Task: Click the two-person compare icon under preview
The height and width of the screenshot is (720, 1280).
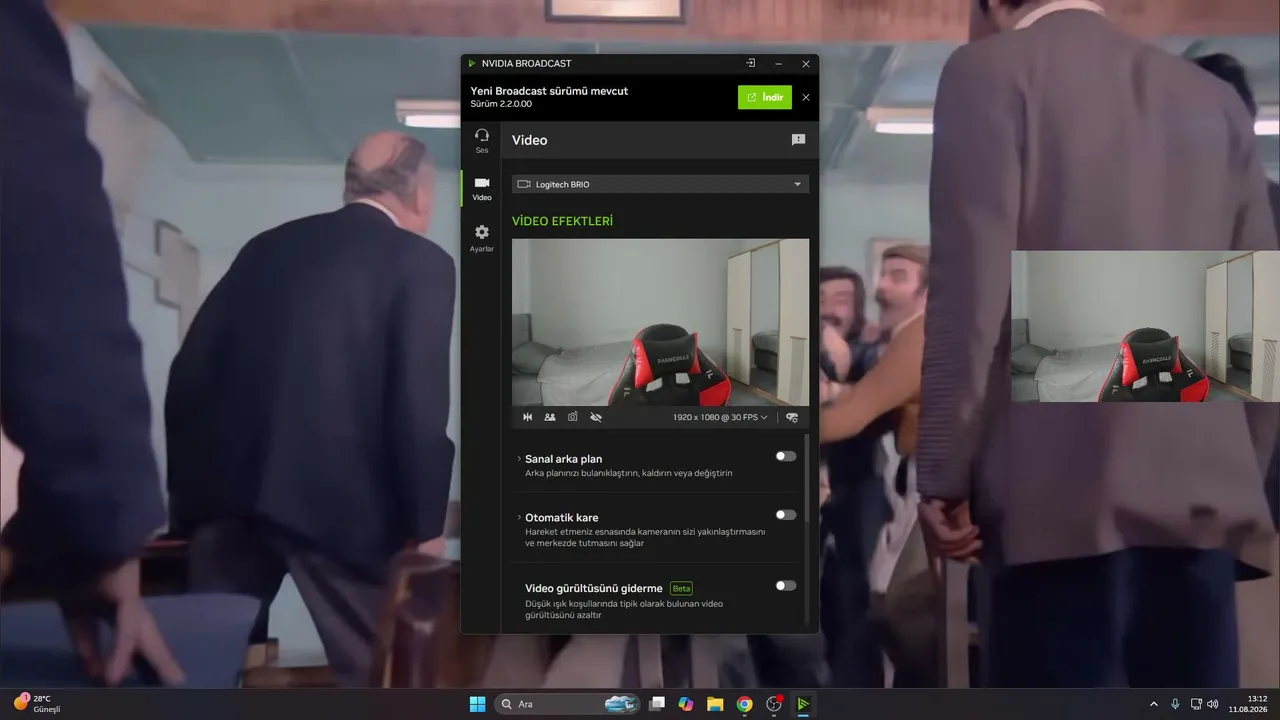Action: click(x=550, y=417)
